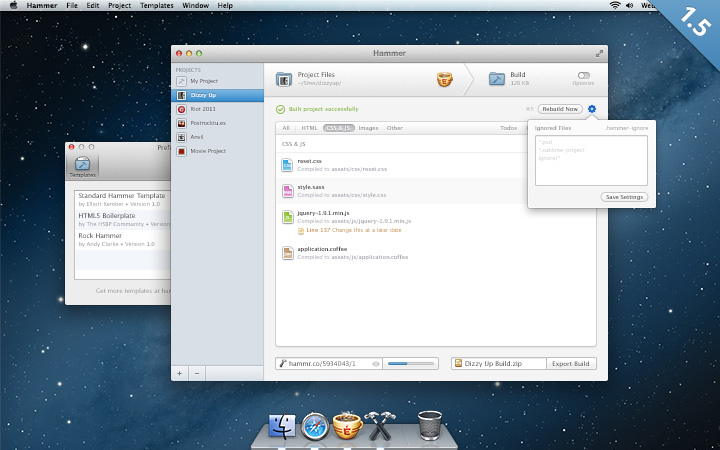Open the Window menu

(x=196, y=6)
